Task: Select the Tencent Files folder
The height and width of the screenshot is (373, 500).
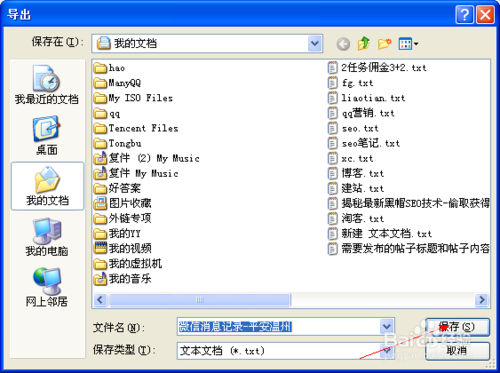Action: tap(136, 128)
